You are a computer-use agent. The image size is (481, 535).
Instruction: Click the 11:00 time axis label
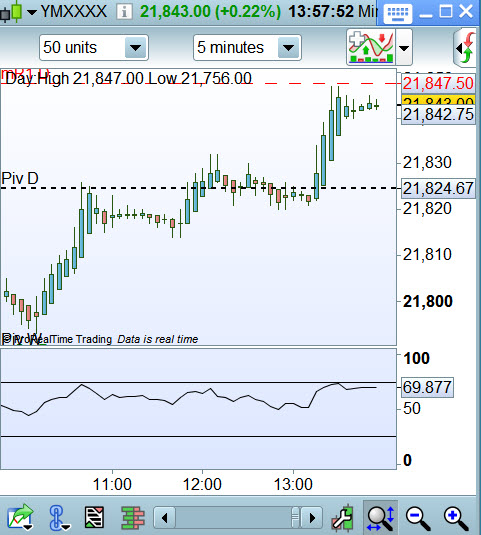[112, 484]
